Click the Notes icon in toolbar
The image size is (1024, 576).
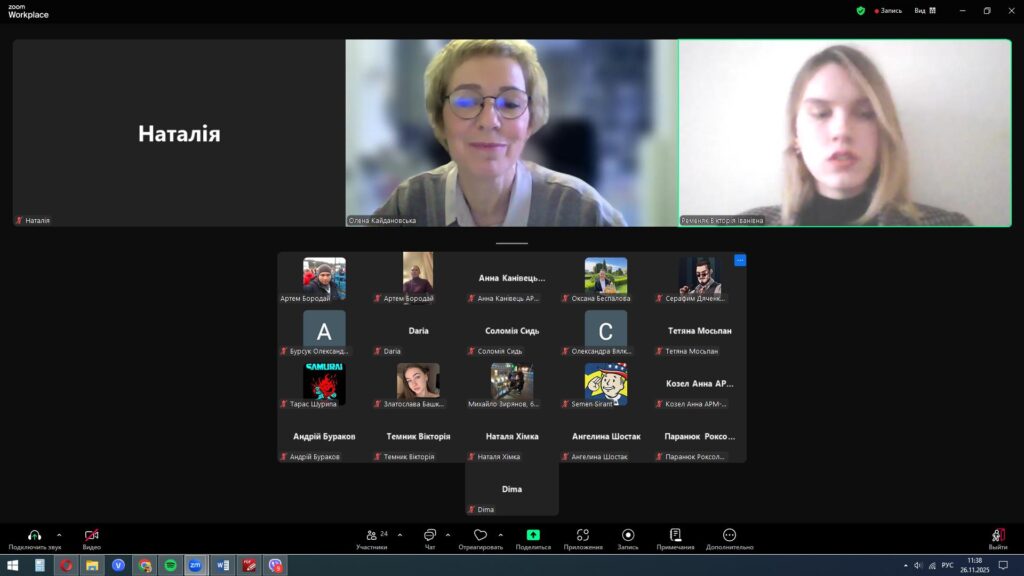pyautogui.click(x=676, y=535)
